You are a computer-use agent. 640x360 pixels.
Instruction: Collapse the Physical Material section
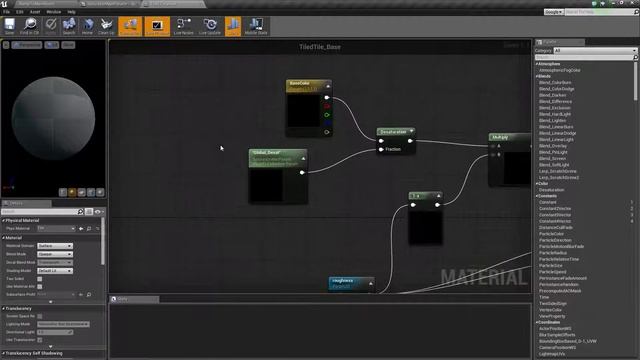click(3, 220)
